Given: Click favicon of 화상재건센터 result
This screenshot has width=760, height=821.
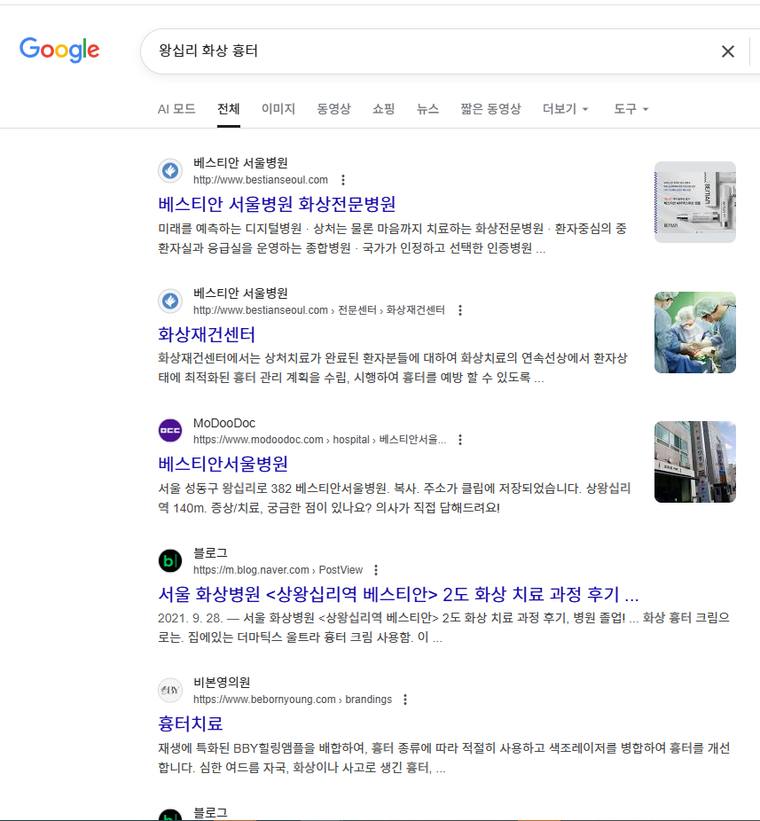Looking at the screenshot, I should click(x=170, y=301).
